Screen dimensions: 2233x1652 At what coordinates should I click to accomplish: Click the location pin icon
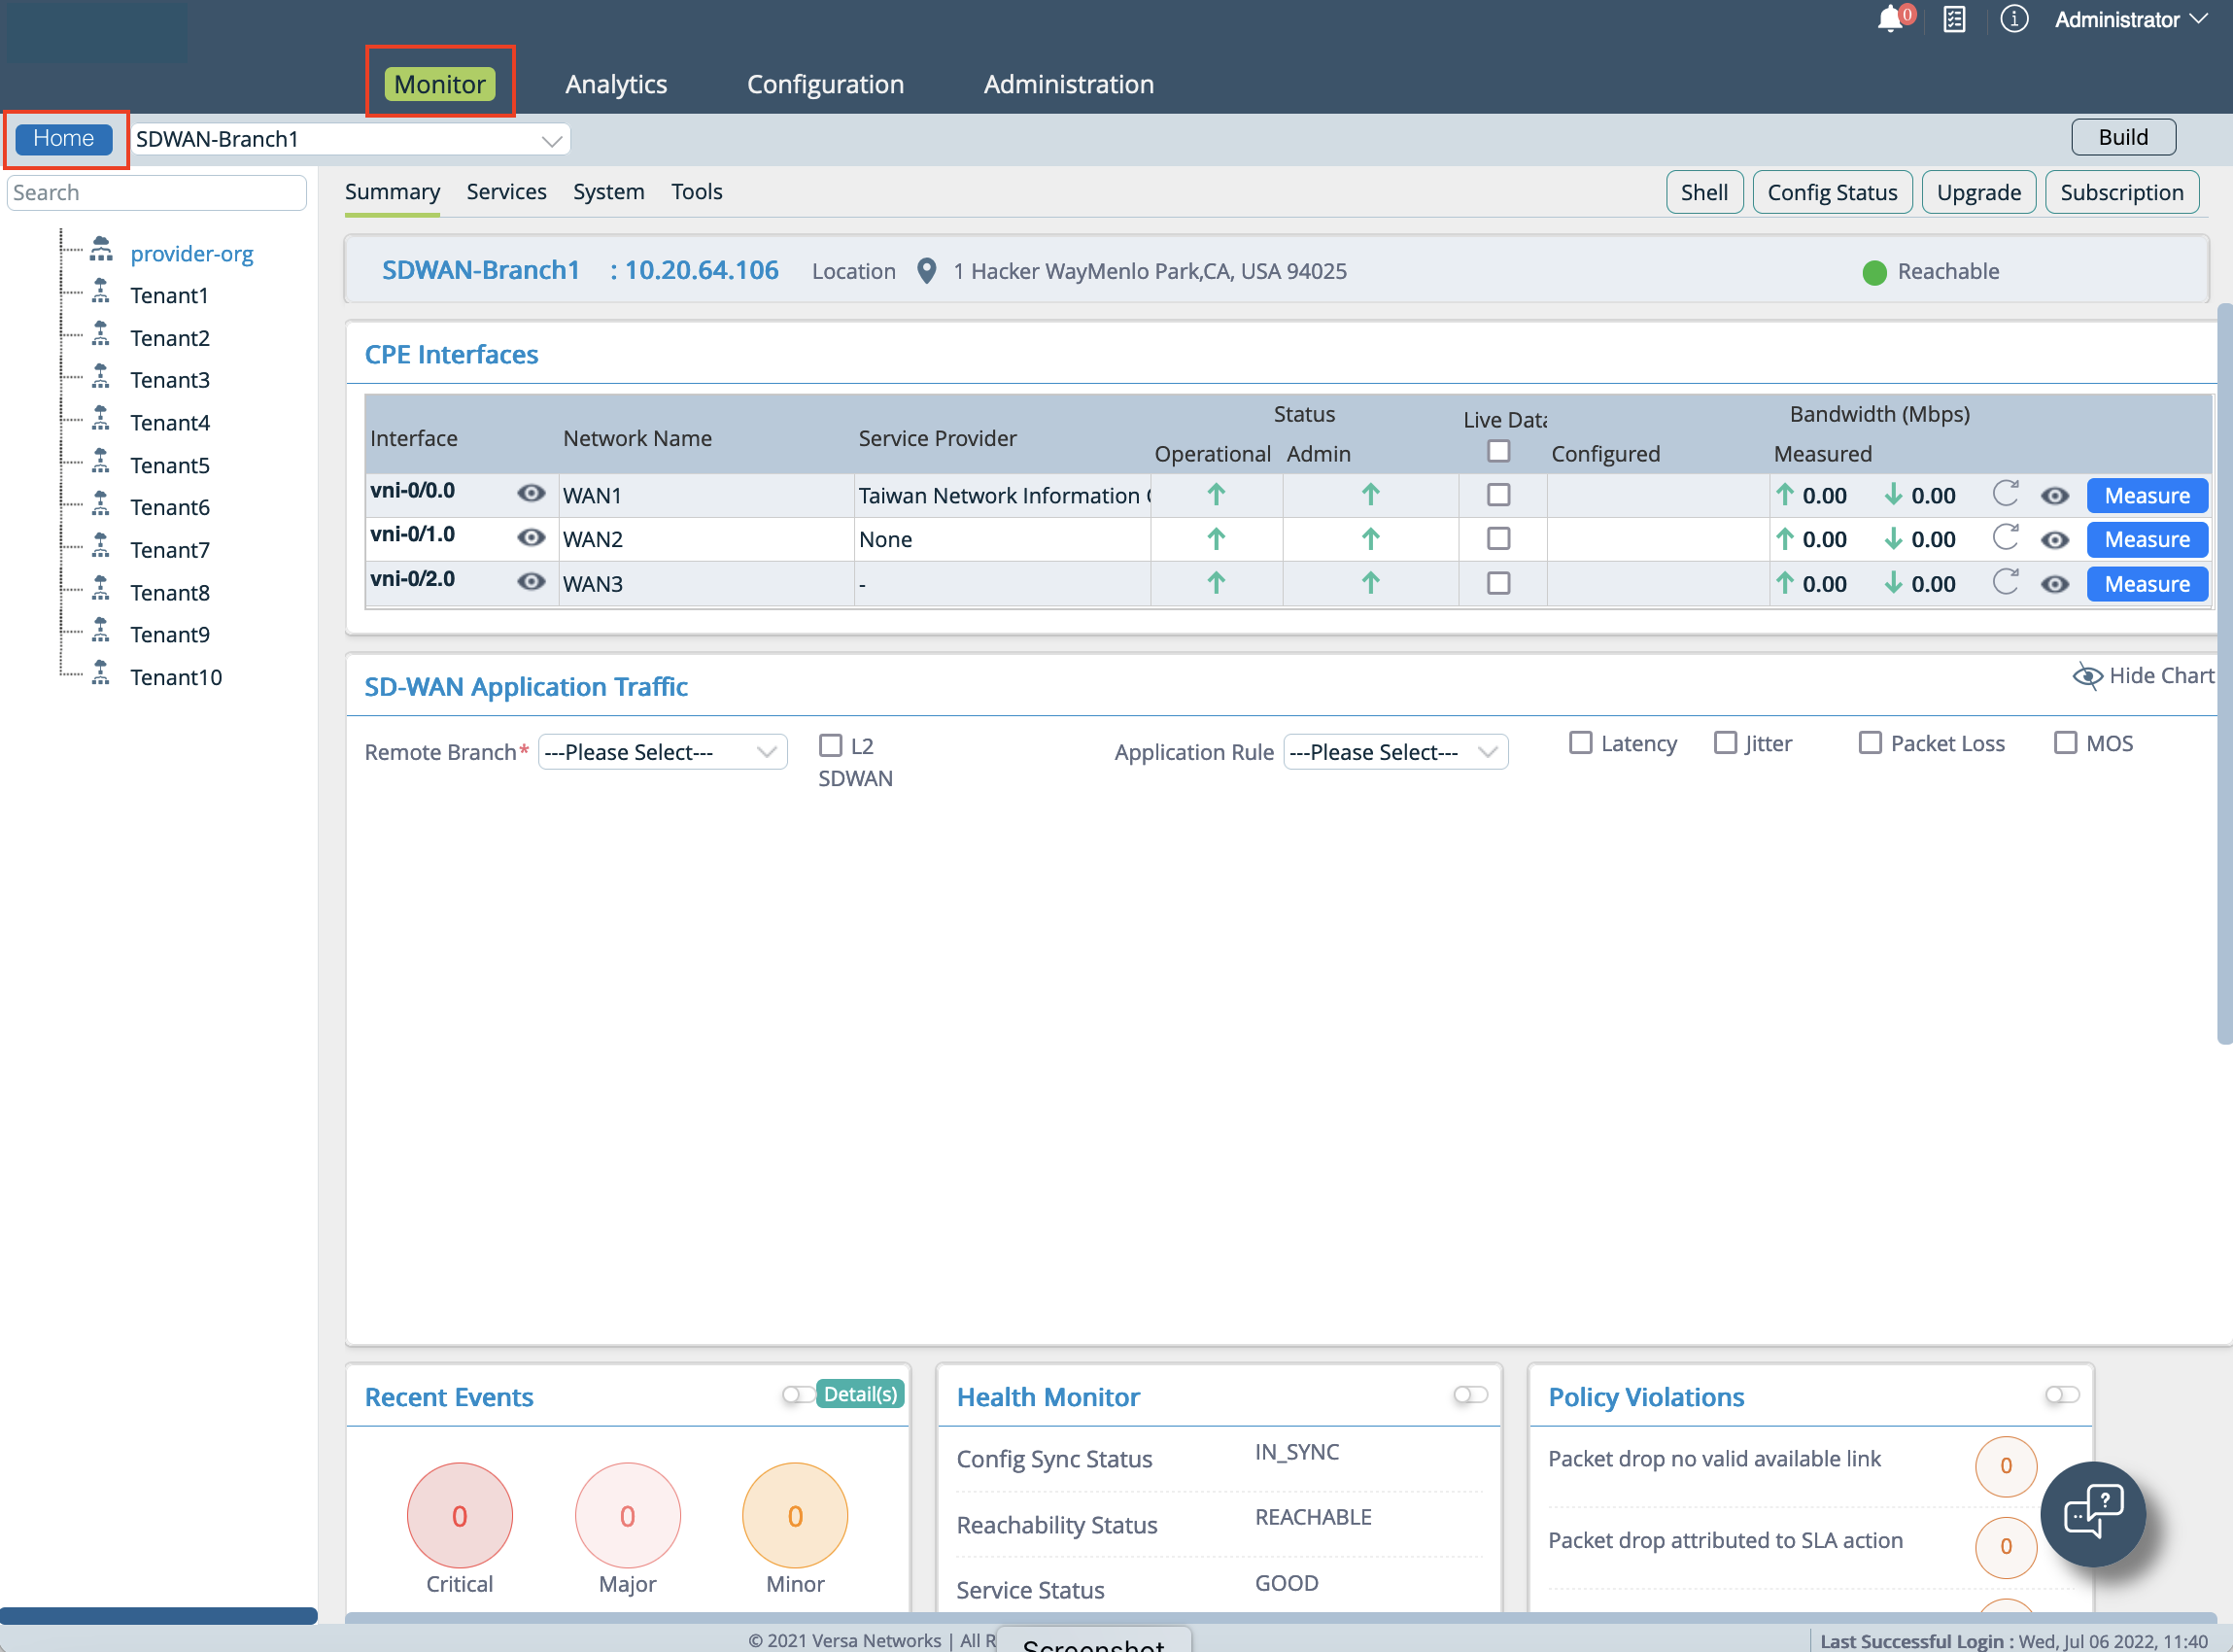(927, 271)
